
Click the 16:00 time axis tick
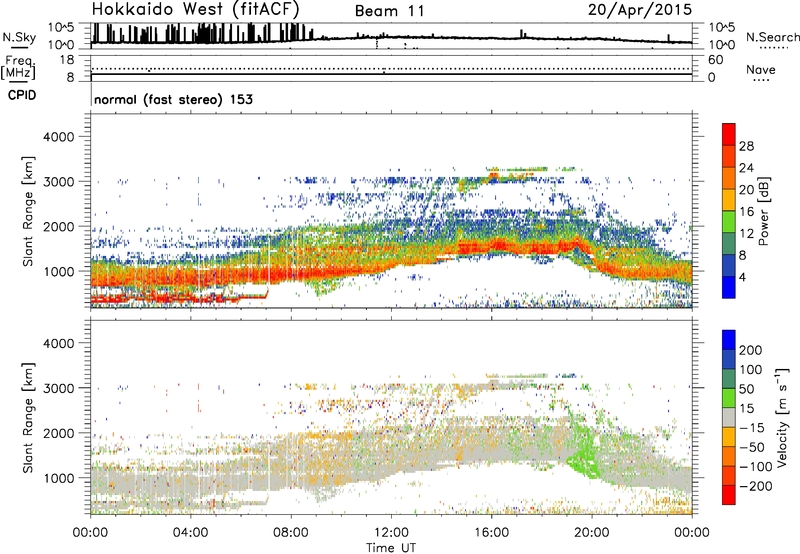[x=491, y=533]
